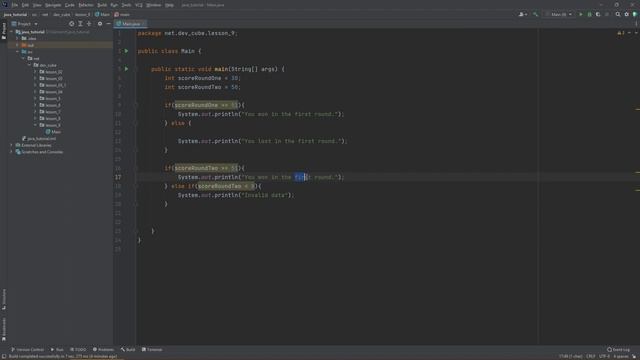This screenshot has height=360, width=640.
Task: Click the Debug bug icon in toolbar
Action: [x=589, y=14]
